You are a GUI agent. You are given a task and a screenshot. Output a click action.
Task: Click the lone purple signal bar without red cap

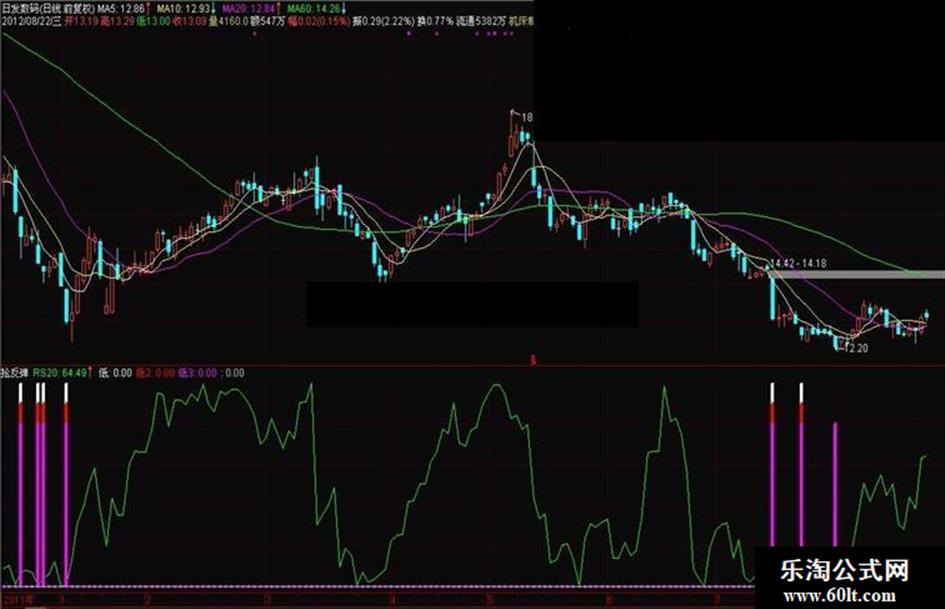(x=835, y=484)
